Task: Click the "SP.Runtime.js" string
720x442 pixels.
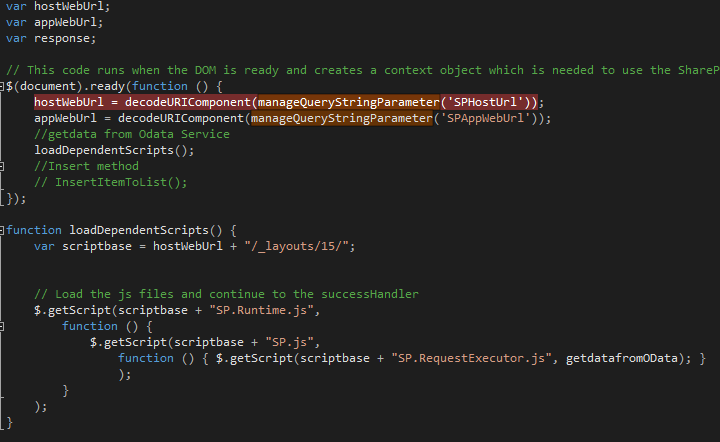Action: click(x=261, y=310)
